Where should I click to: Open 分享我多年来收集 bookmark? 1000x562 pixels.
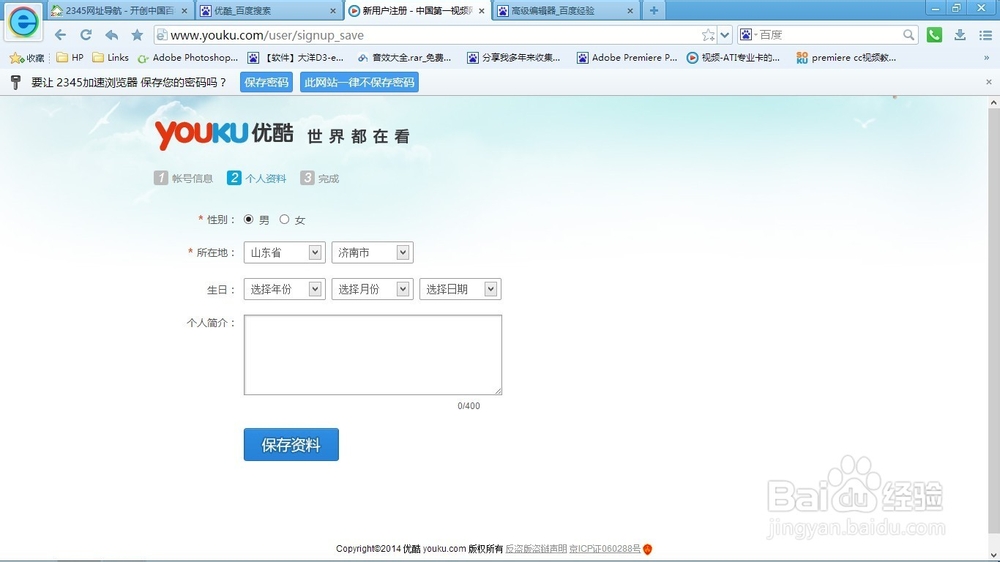click(513, 57)
